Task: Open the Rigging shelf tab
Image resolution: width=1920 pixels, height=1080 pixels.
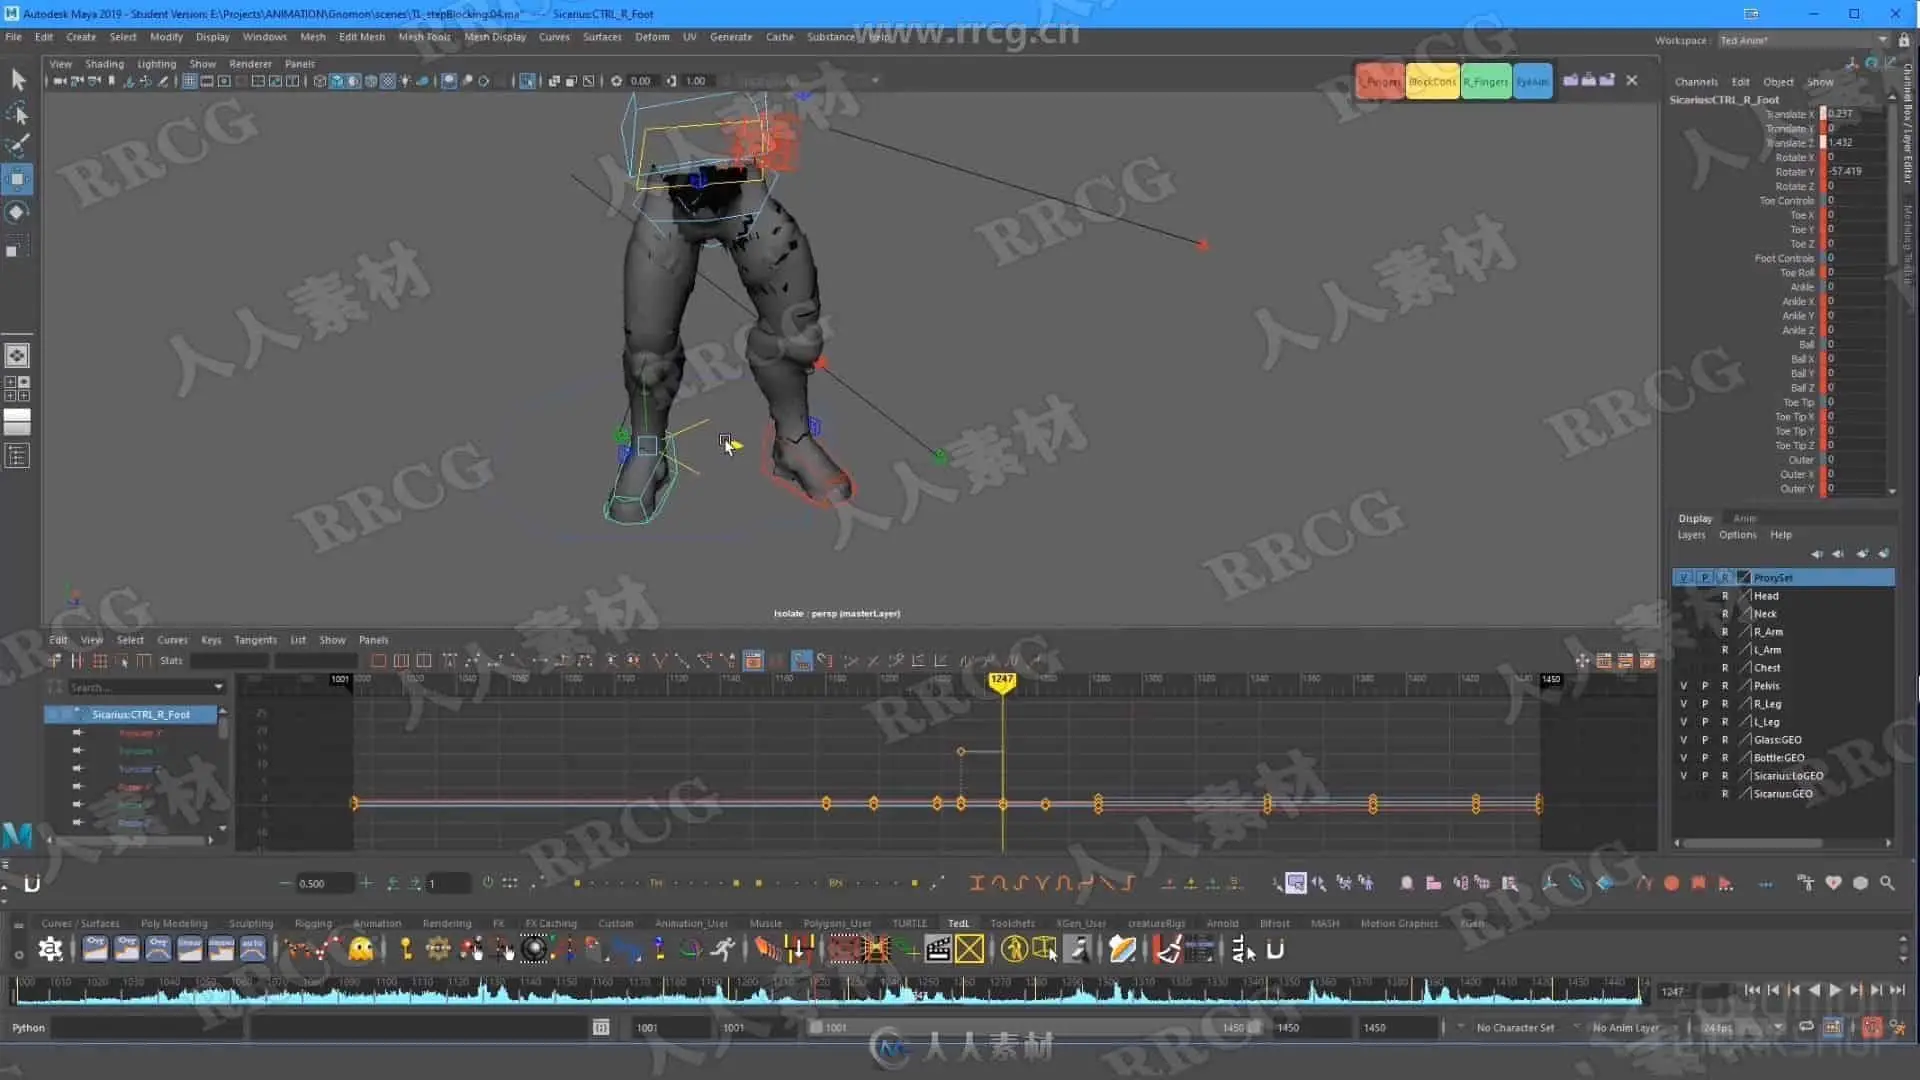Action: (313, 924)
